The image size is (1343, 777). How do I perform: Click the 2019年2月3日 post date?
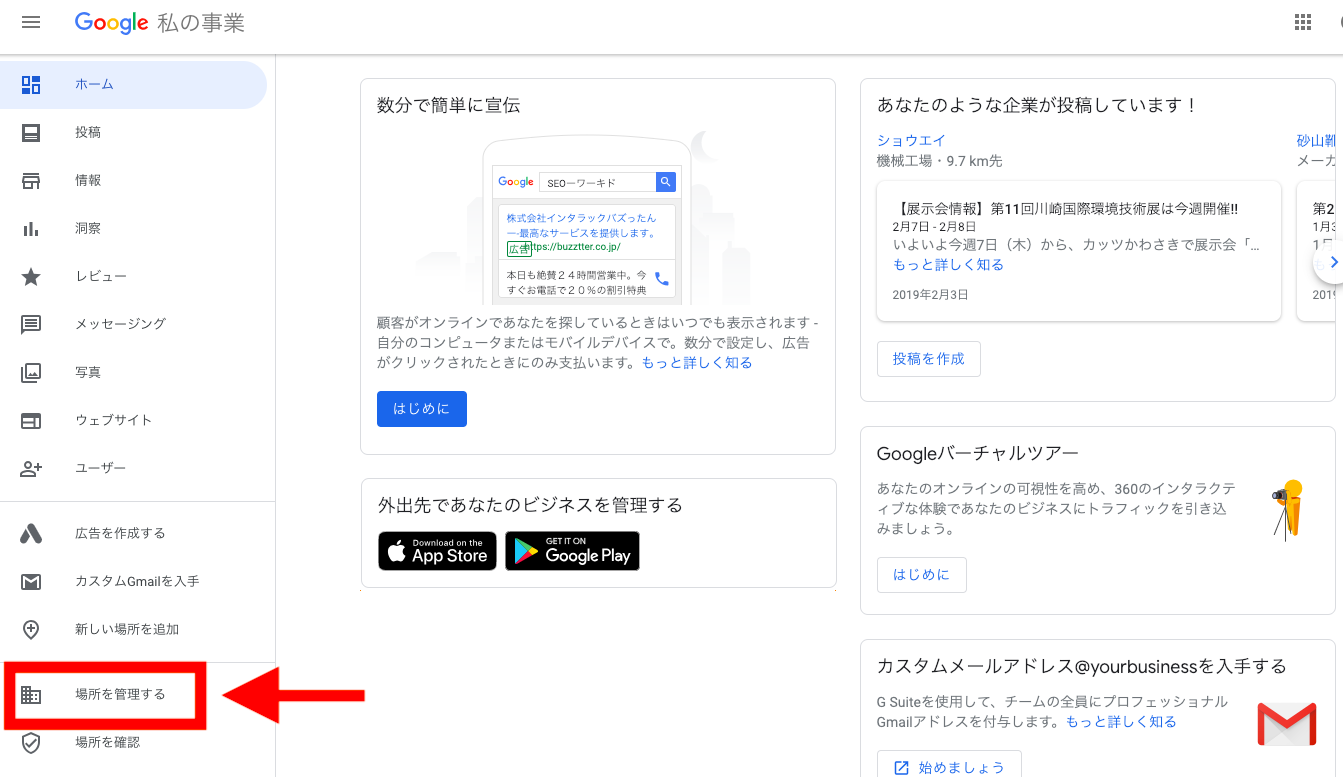930,295
